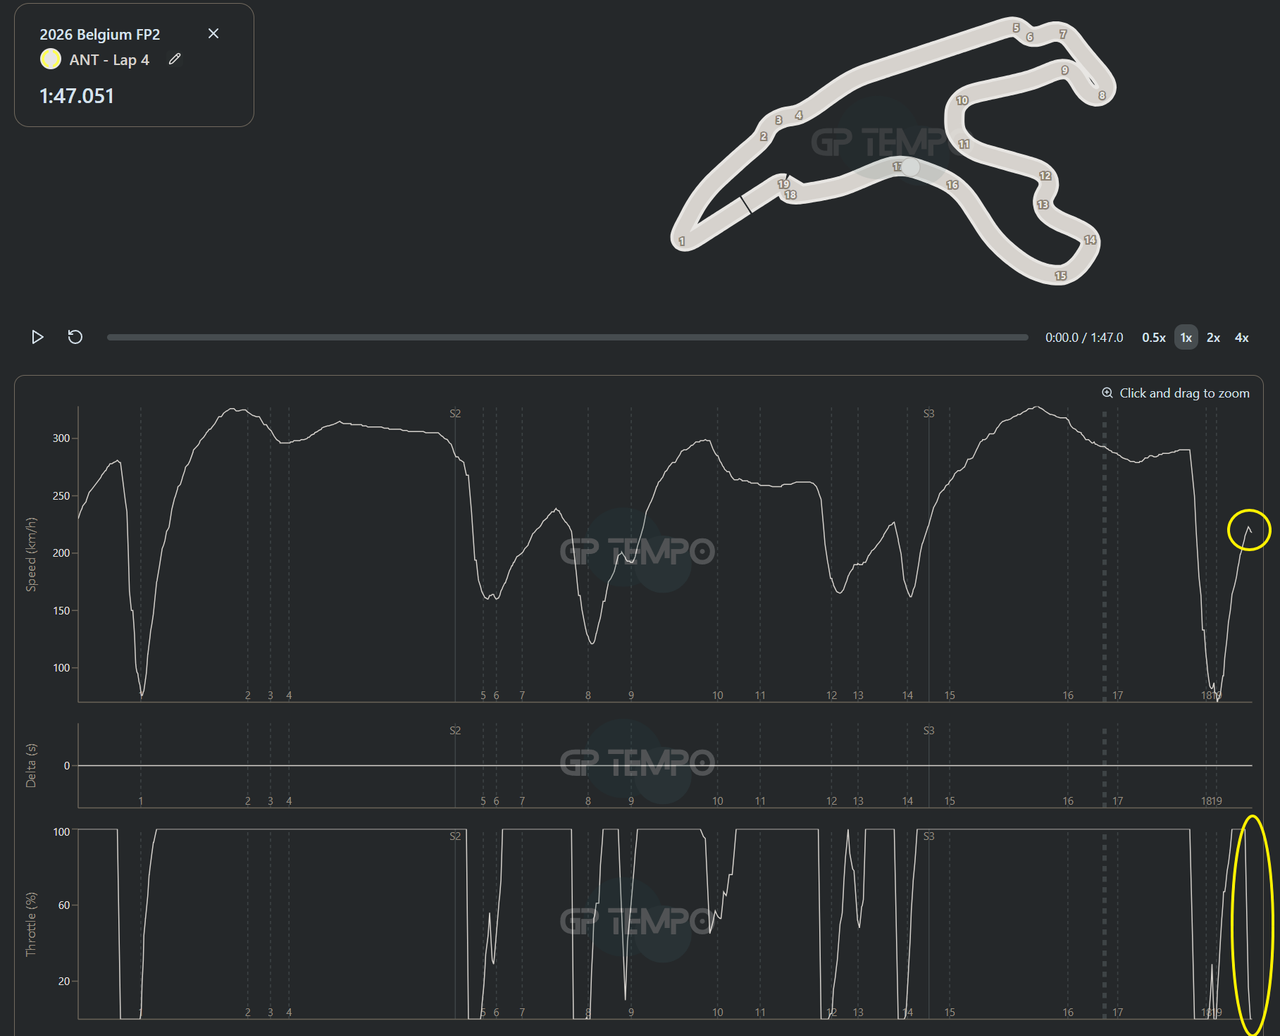Click the 1:47.051 lap time
The width and height of the screenshot is (1280, 1036).
pos(77,96)
